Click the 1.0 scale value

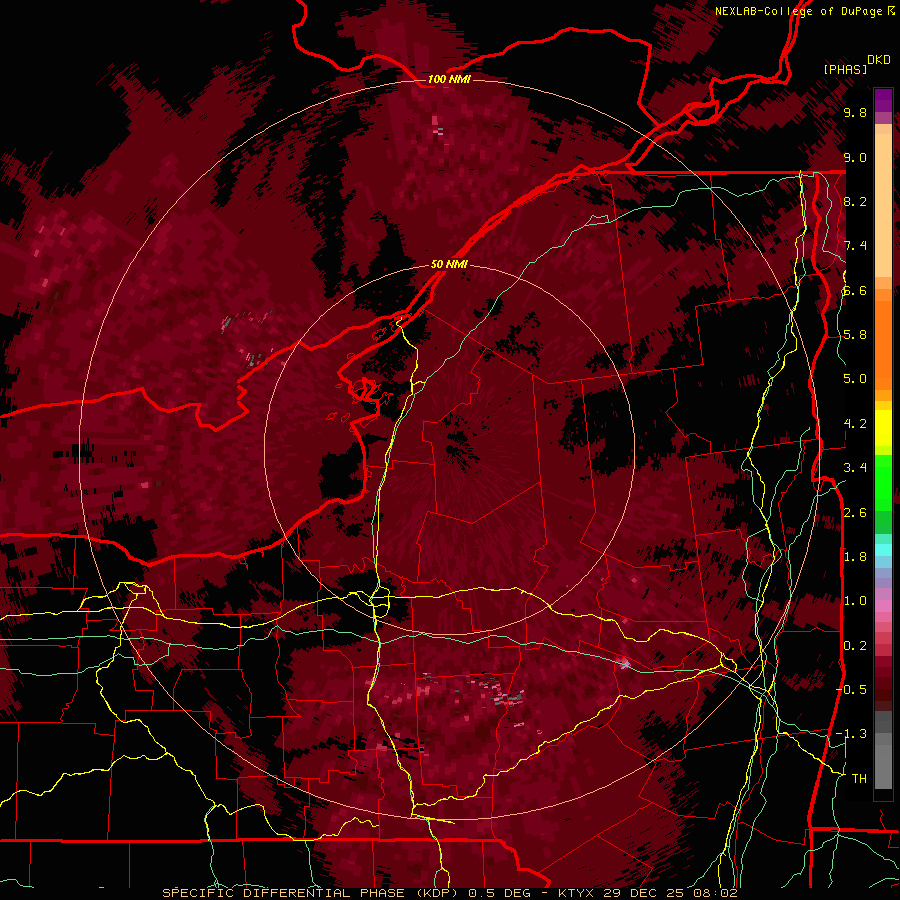[855, 601]
